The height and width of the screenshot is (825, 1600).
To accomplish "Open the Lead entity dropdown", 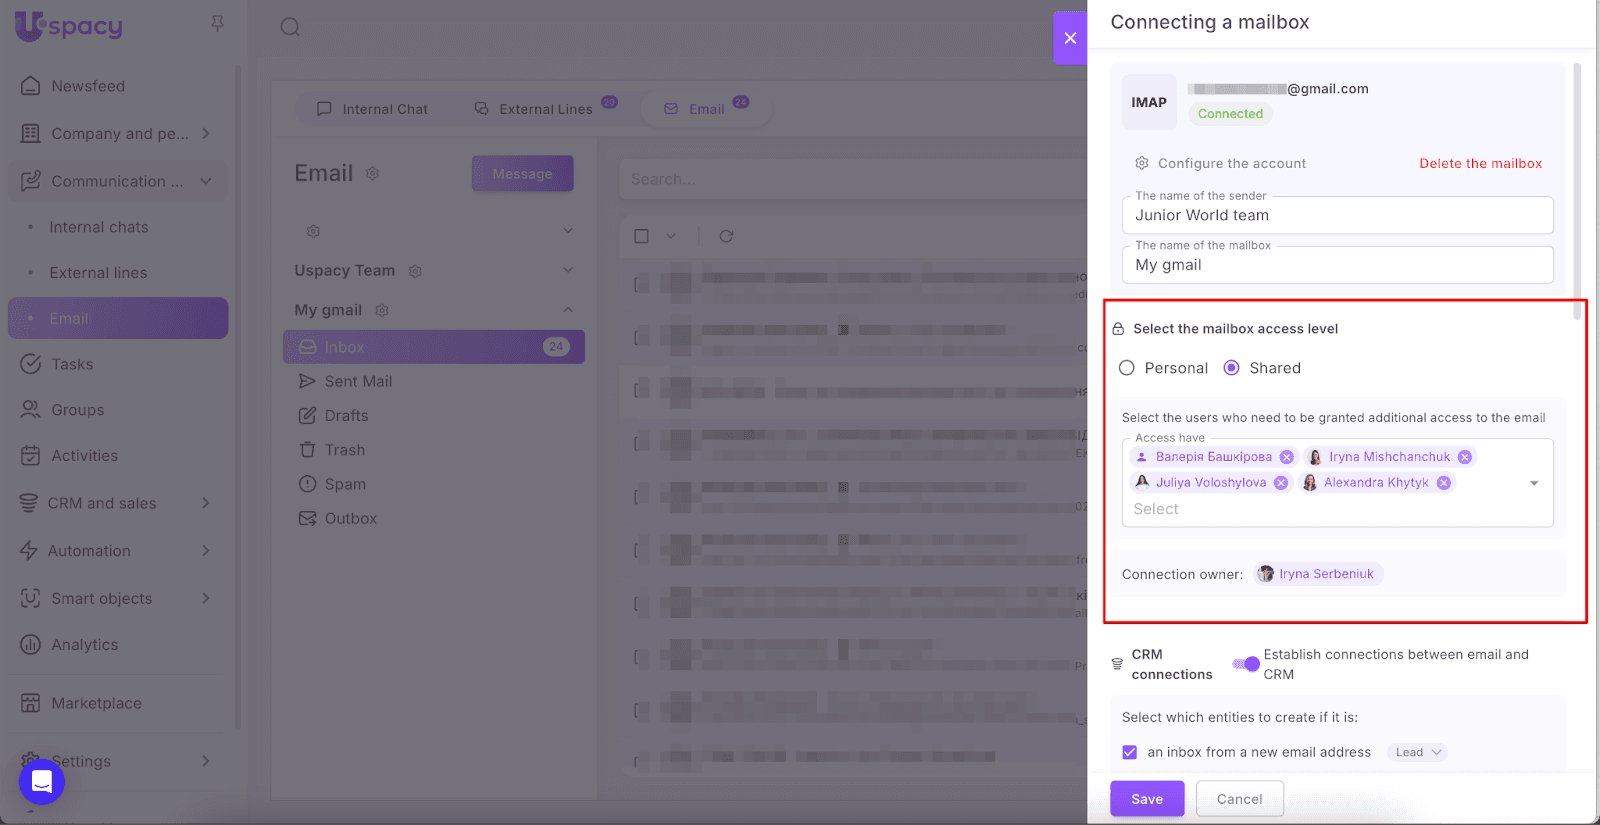I will pyautogui.click(x=1417, y=752).
